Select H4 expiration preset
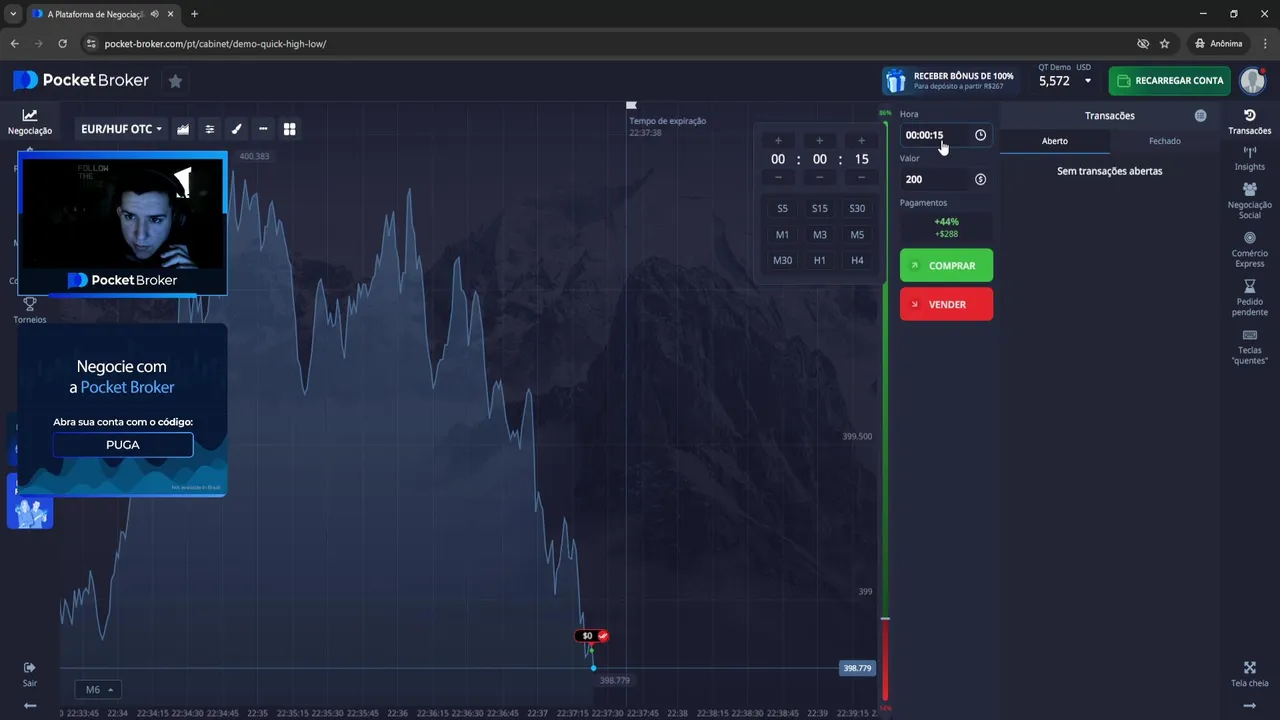This screenshot has height=720, width=1280. coord(857,260)
